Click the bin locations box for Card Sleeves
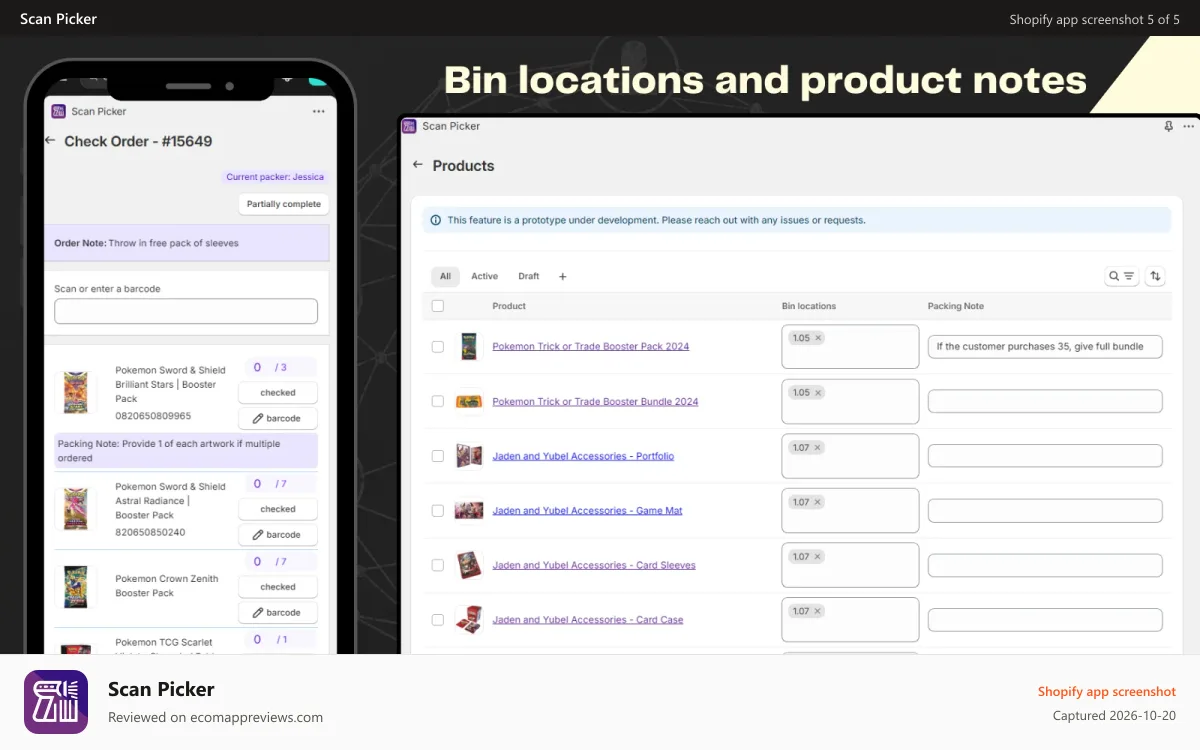The height and width of the screenshot is (750, 1200). [850, 565]
